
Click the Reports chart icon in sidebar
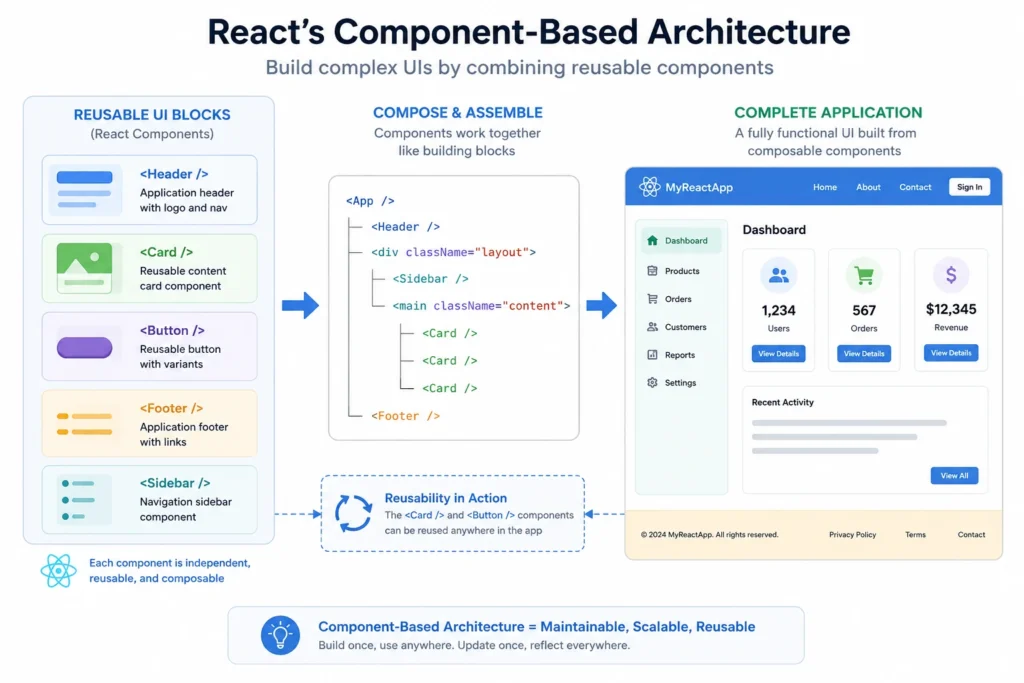click(652, 355)
